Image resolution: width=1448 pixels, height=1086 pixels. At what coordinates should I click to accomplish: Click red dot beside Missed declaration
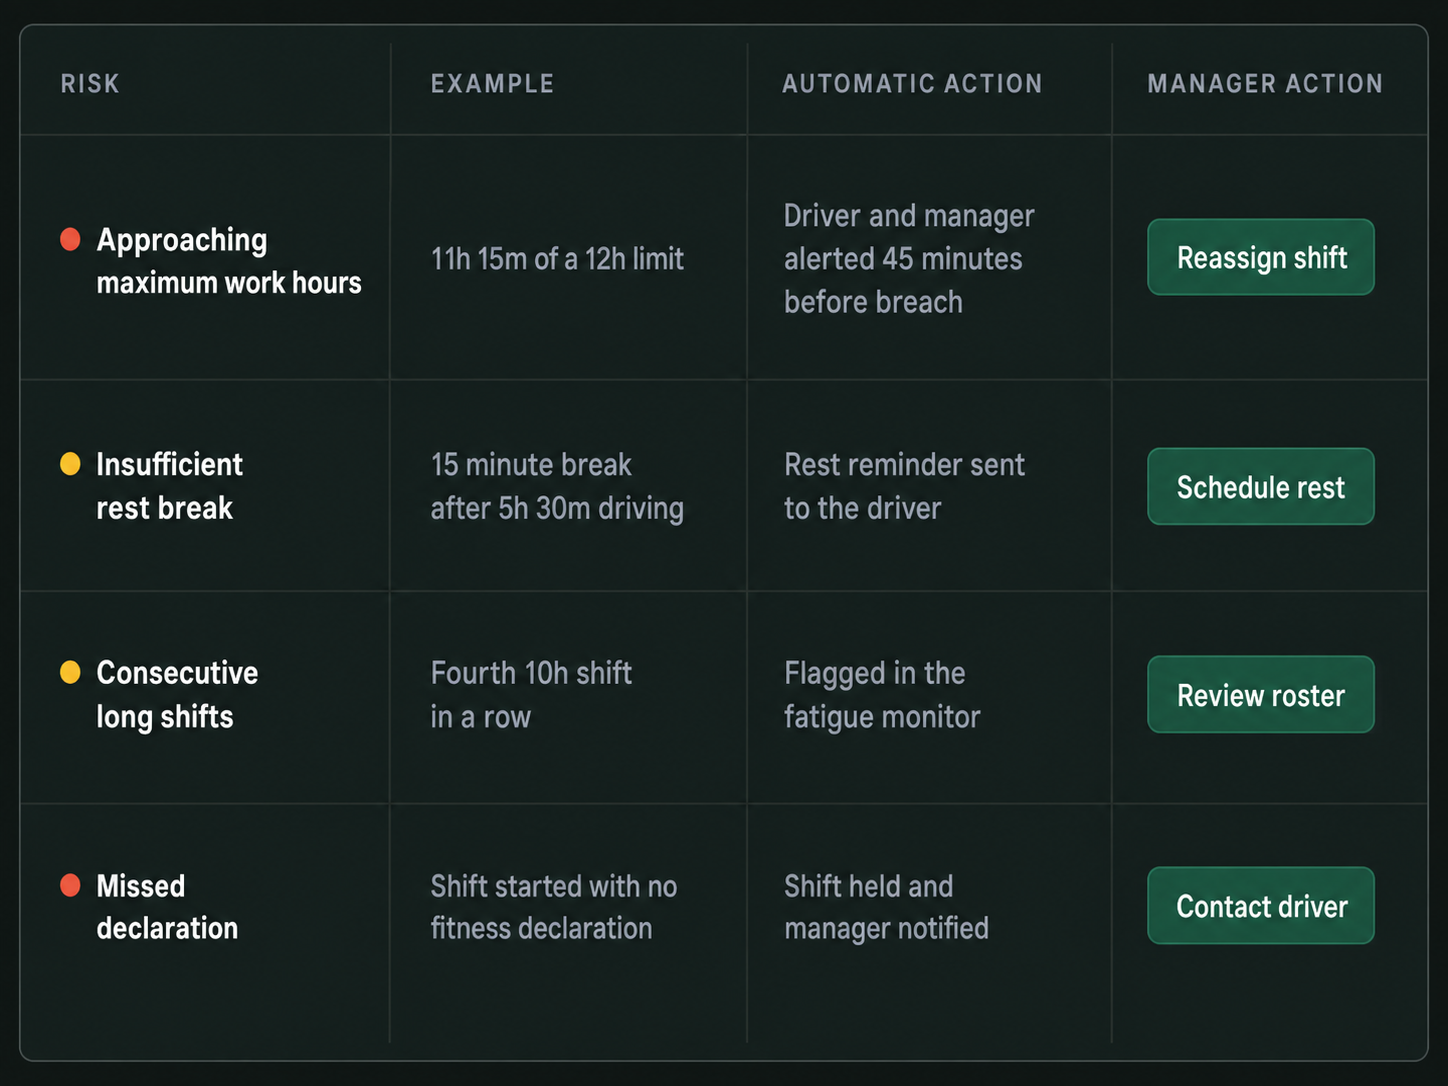click(x=70, y=885)
